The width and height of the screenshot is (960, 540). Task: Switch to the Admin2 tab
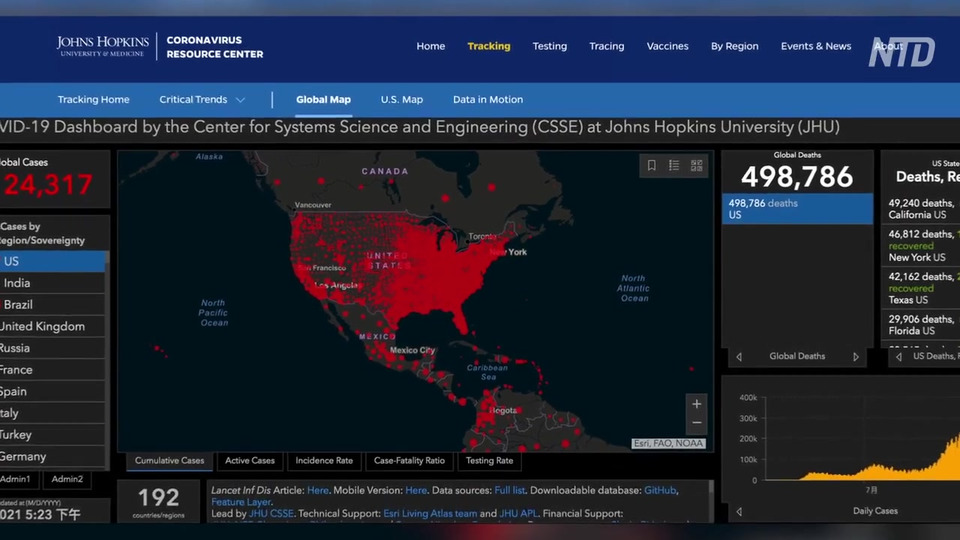tap(67, 479)
